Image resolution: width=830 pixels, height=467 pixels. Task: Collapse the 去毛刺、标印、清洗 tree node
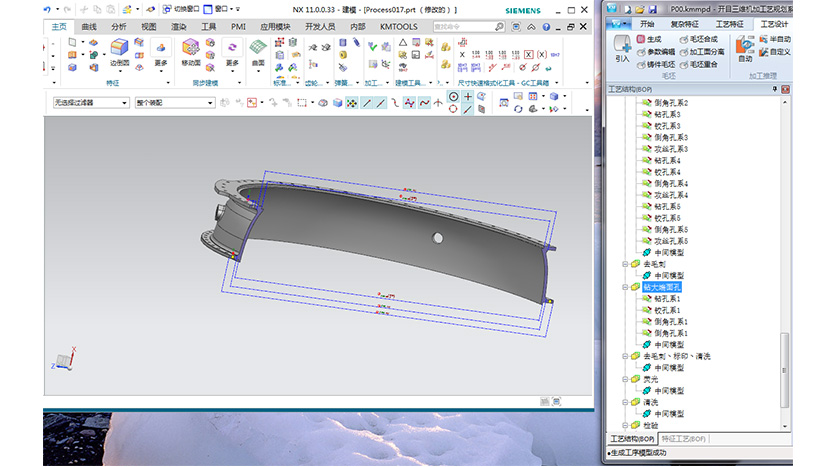click(625, 356)
